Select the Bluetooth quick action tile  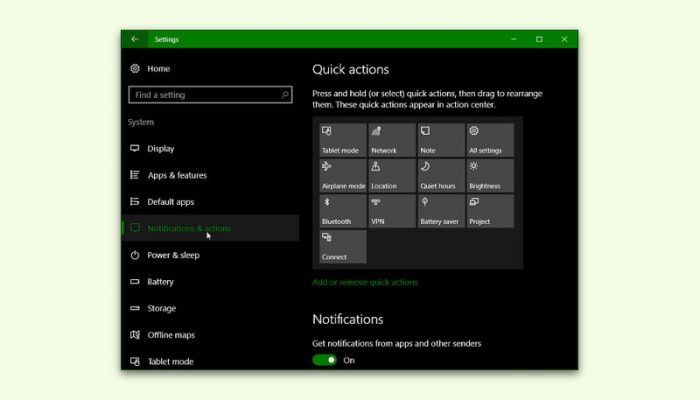click(343, 211)
